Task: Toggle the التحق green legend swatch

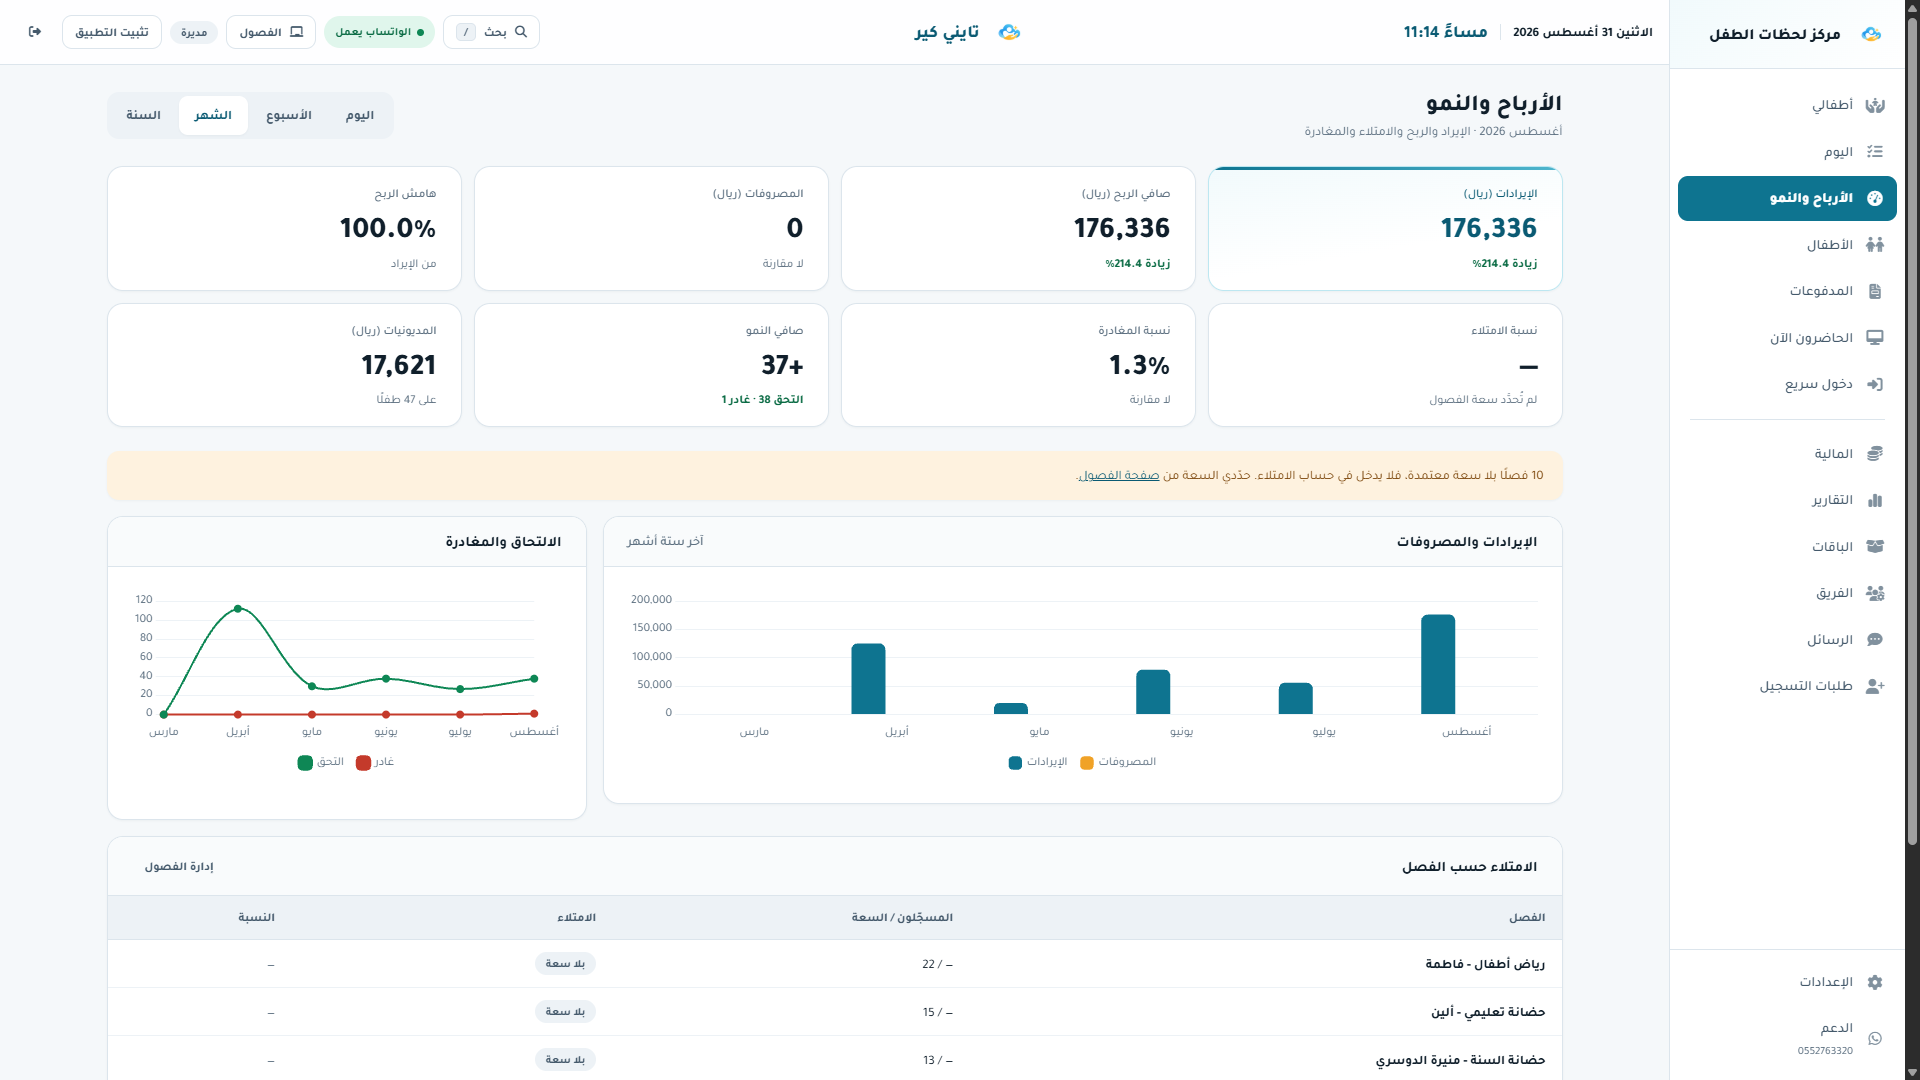Action: point(305,763)
